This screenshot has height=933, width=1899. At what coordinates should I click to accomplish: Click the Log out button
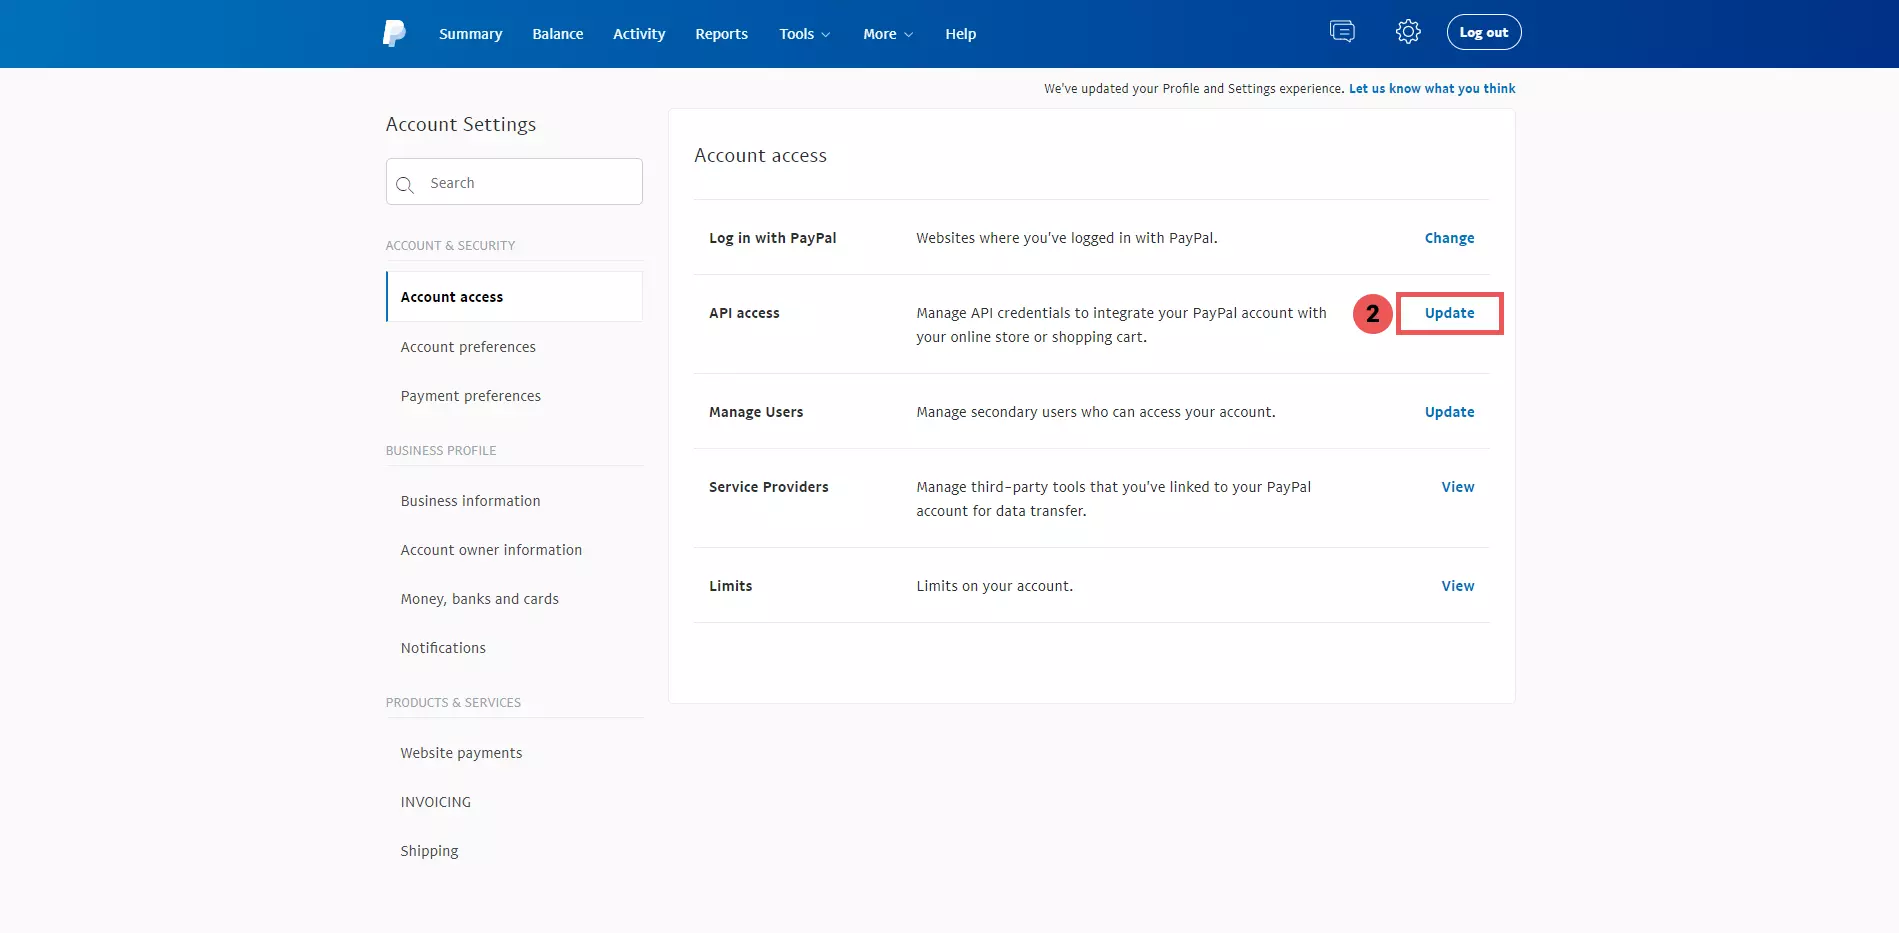1484,32
